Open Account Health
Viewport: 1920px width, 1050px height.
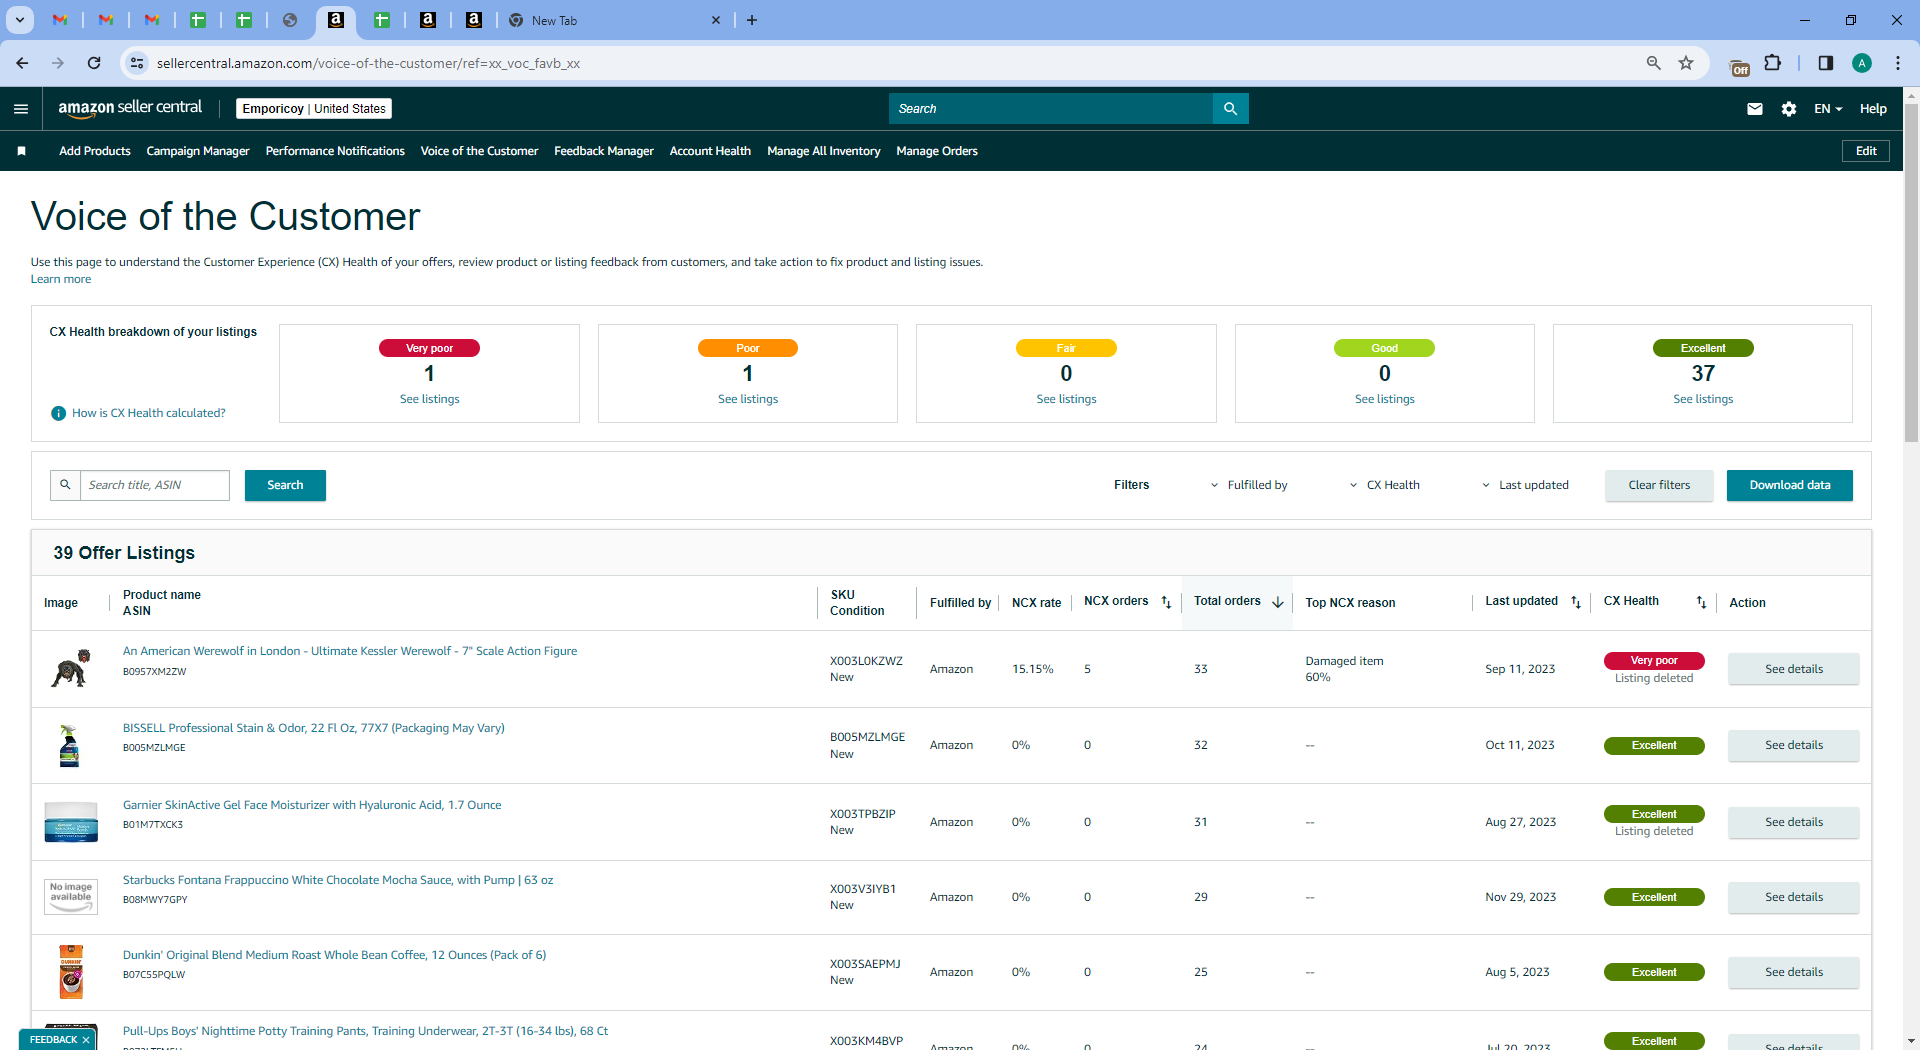pyautogui.click(x=710, y=151)
